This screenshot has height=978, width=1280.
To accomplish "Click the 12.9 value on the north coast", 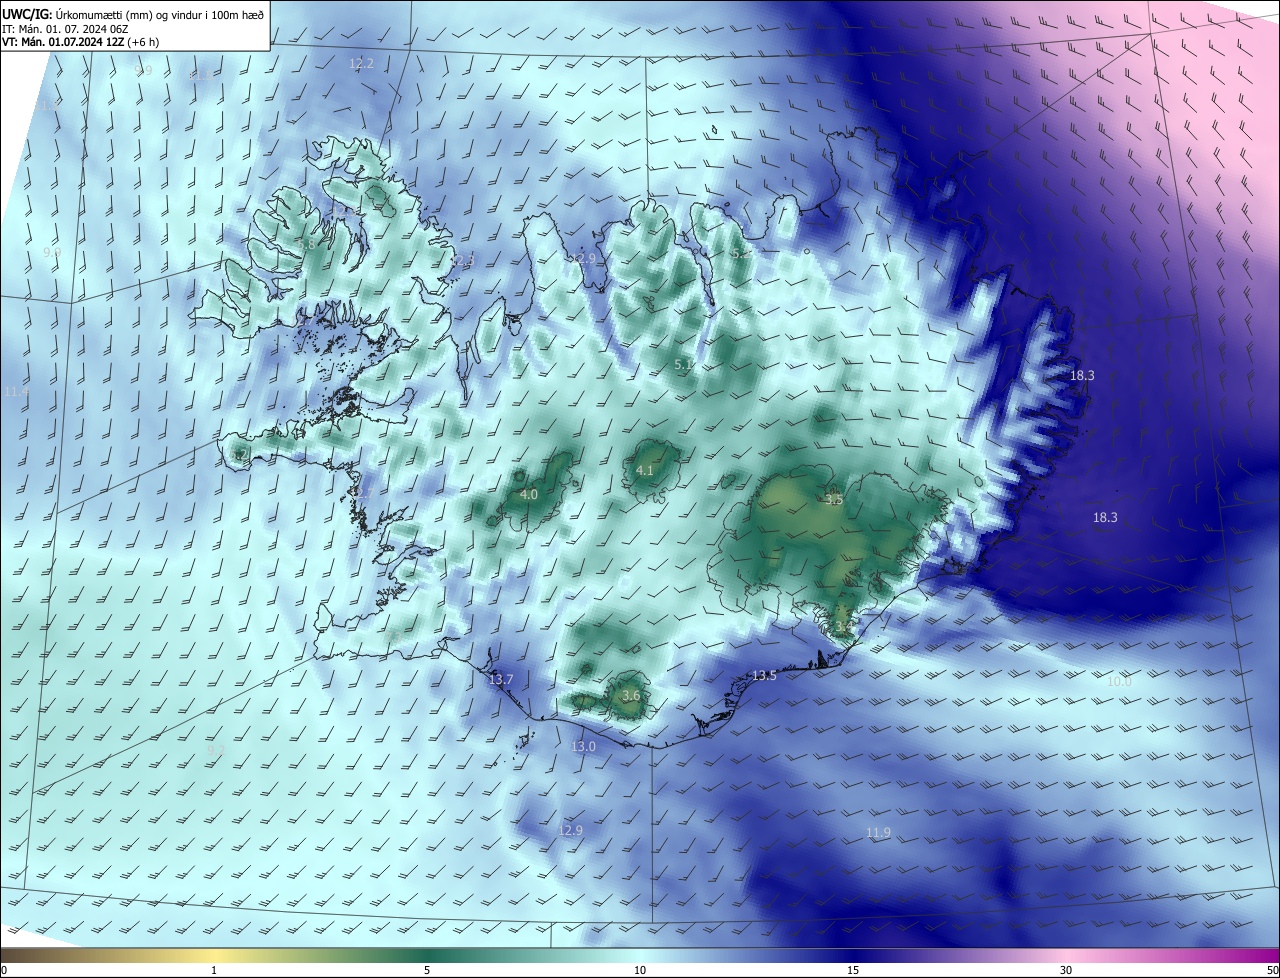I will (583, 258).
